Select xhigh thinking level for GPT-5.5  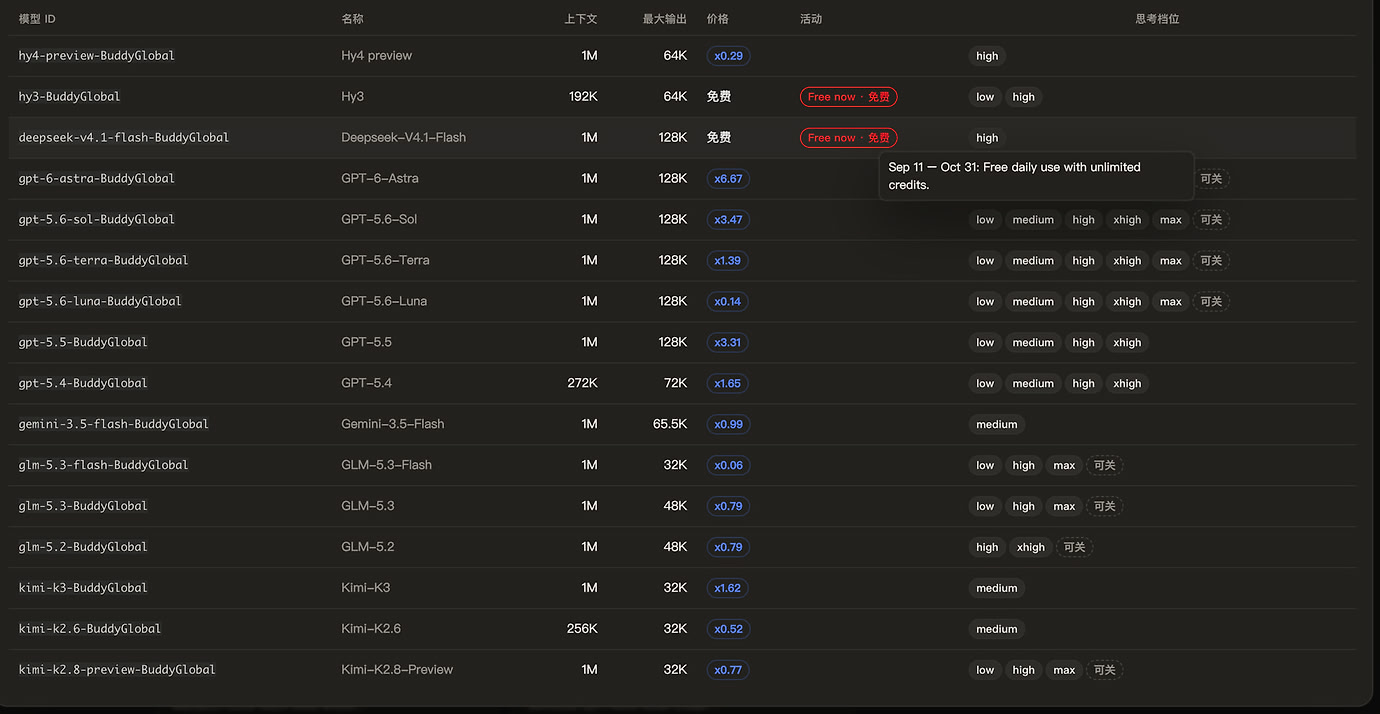click(x=1127, y=342)
